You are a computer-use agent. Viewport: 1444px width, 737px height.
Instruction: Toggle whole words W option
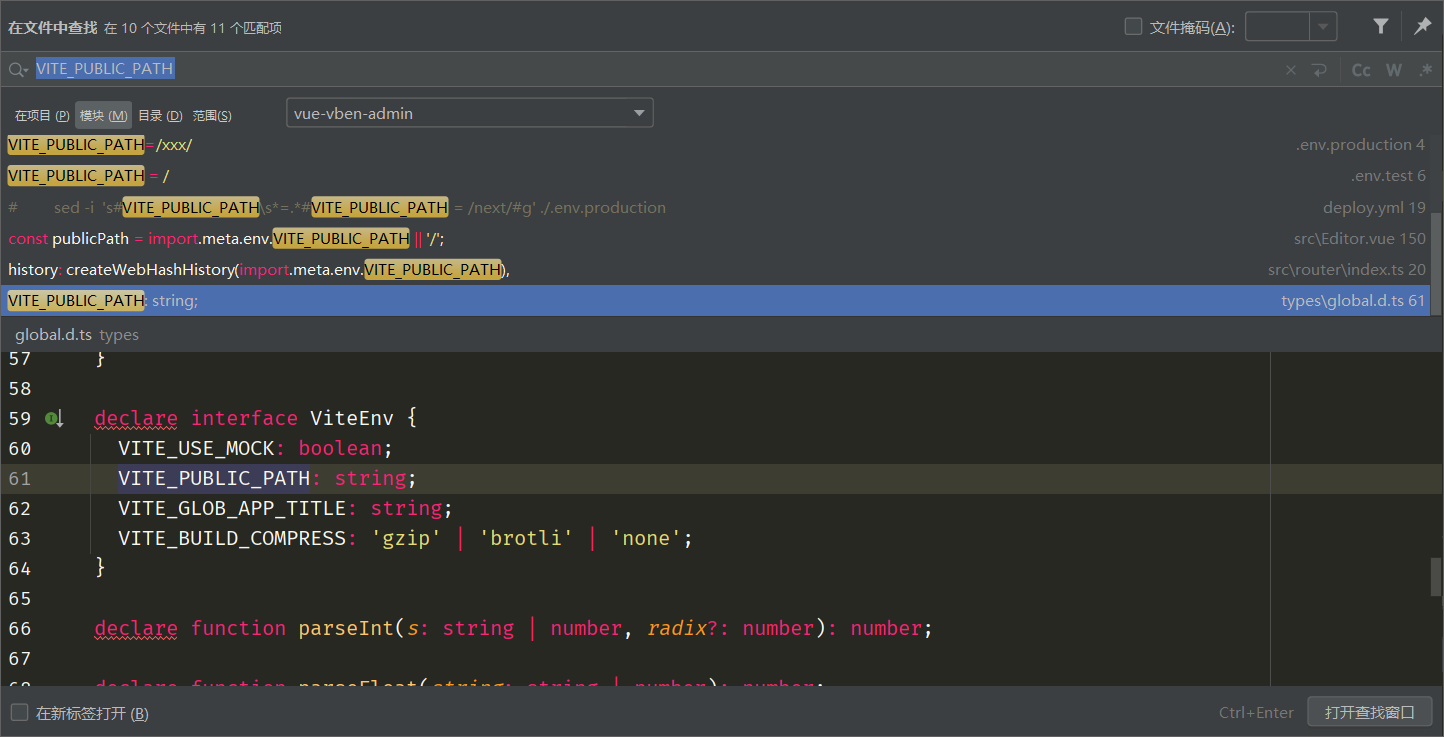1394,70
